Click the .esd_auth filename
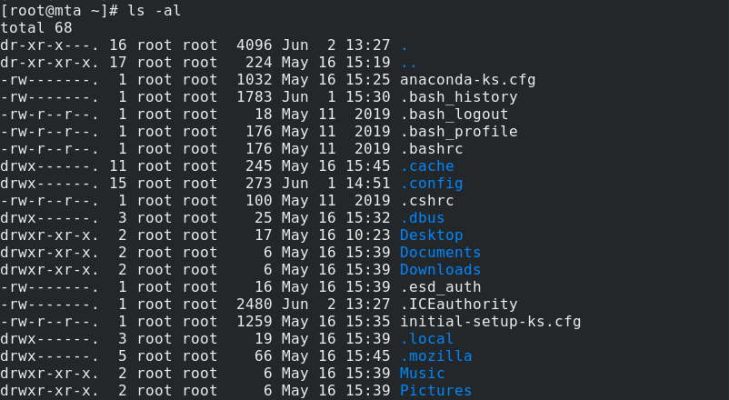The height and width of the screenshot is (400, 729). pyautogui.click(x=440, y=287)
